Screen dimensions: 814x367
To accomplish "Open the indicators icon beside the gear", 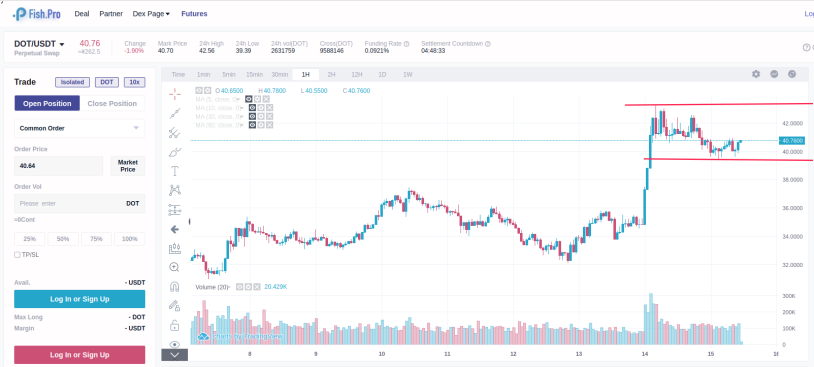I will coord(774,74).
